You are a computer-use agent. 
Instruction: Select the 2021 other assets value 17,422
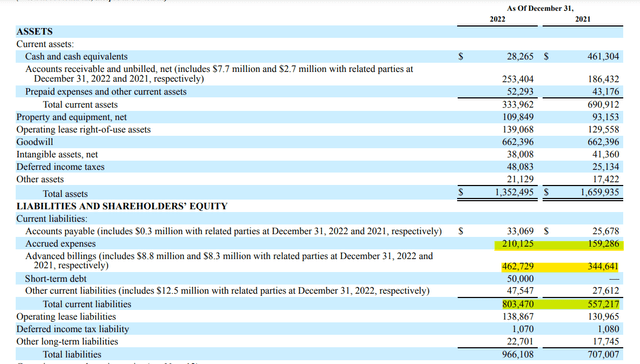point(606,179)
